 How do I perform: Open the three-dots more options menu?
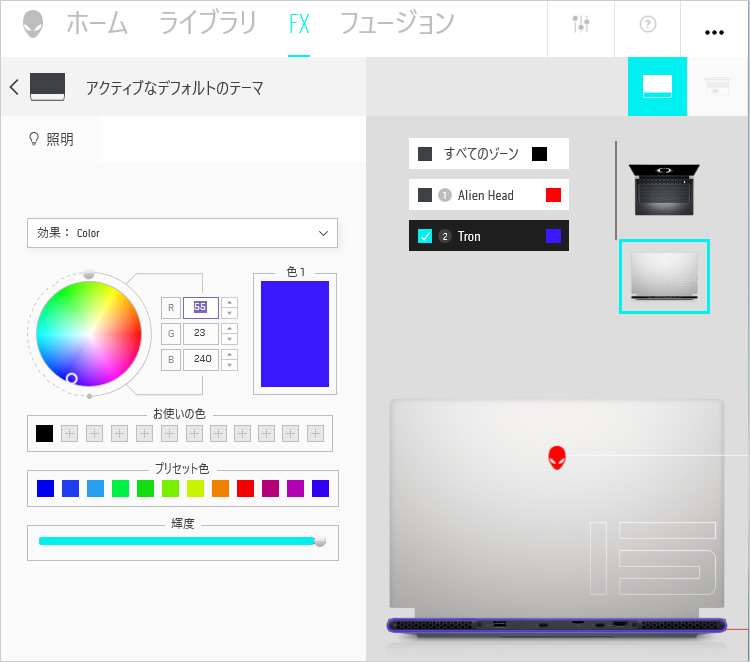tap(714, 31)
